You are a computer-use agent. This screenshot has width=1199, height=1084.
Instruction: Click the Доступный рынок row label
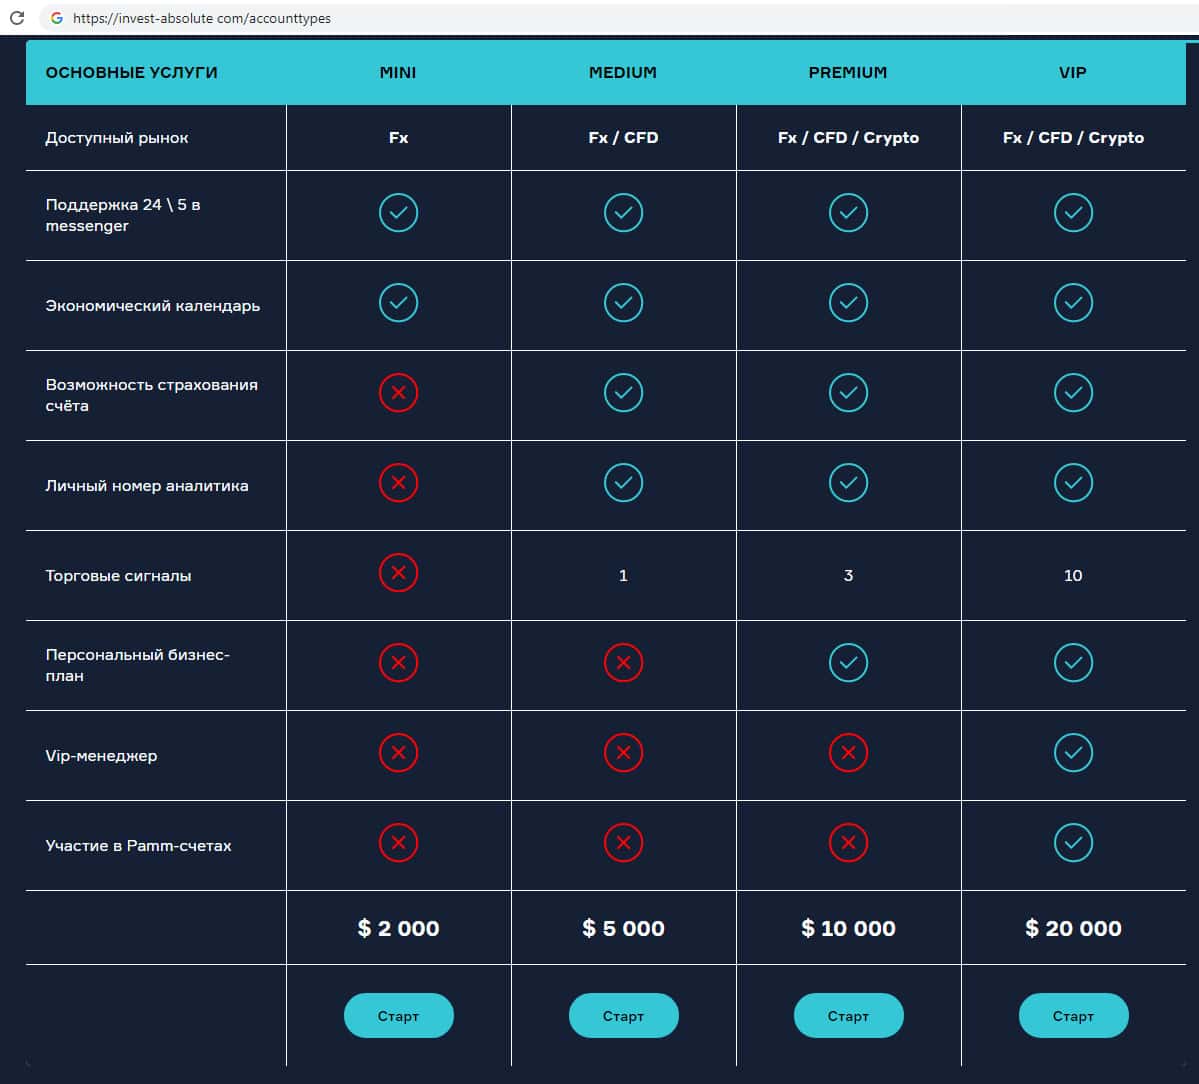click(117, 138)
